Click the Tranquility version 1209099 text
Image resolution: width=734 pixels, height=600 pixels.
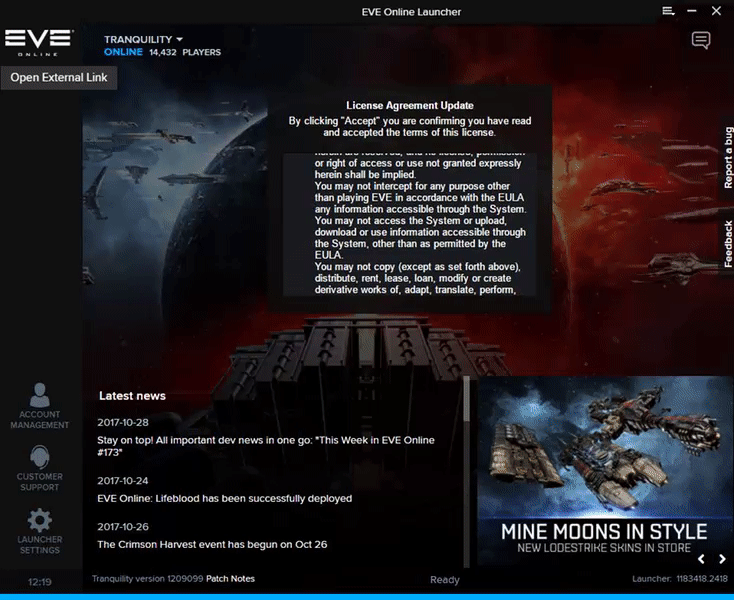(147, 578)
